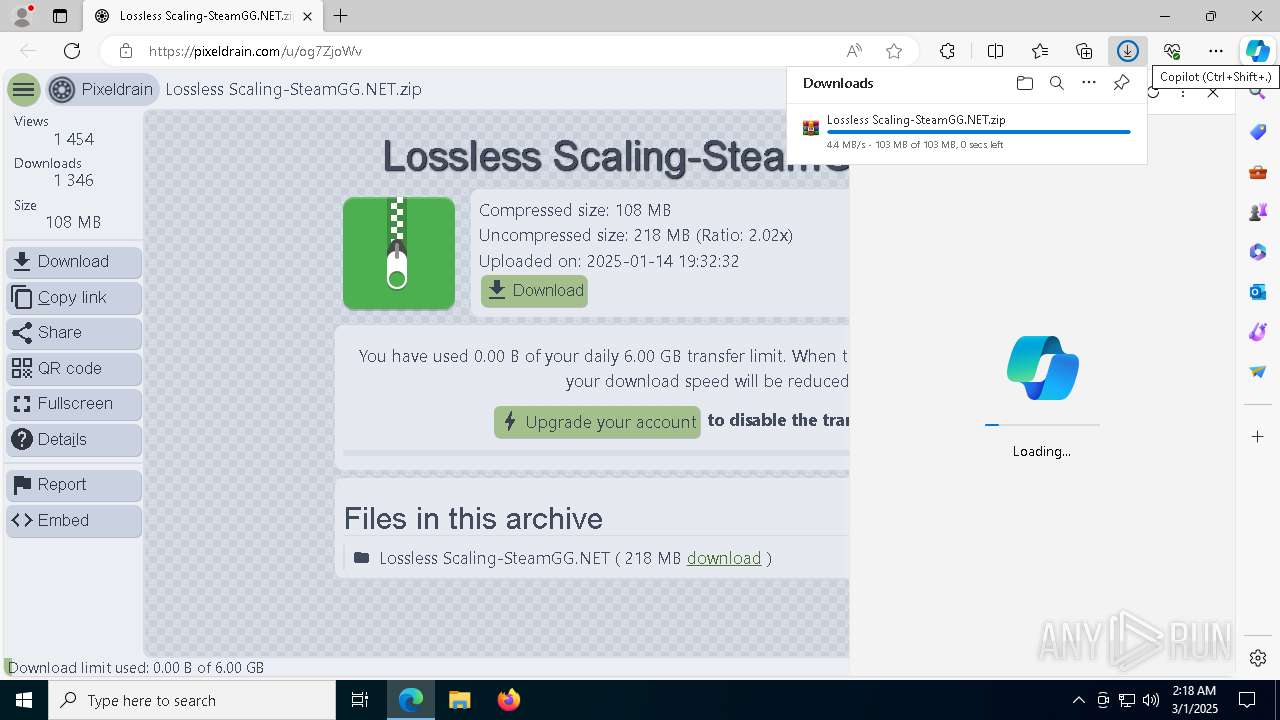Image resolution: width=1280 pixels, height=720 pixels.
Task: Open Collections icon
Action: tap(1084, 51)
